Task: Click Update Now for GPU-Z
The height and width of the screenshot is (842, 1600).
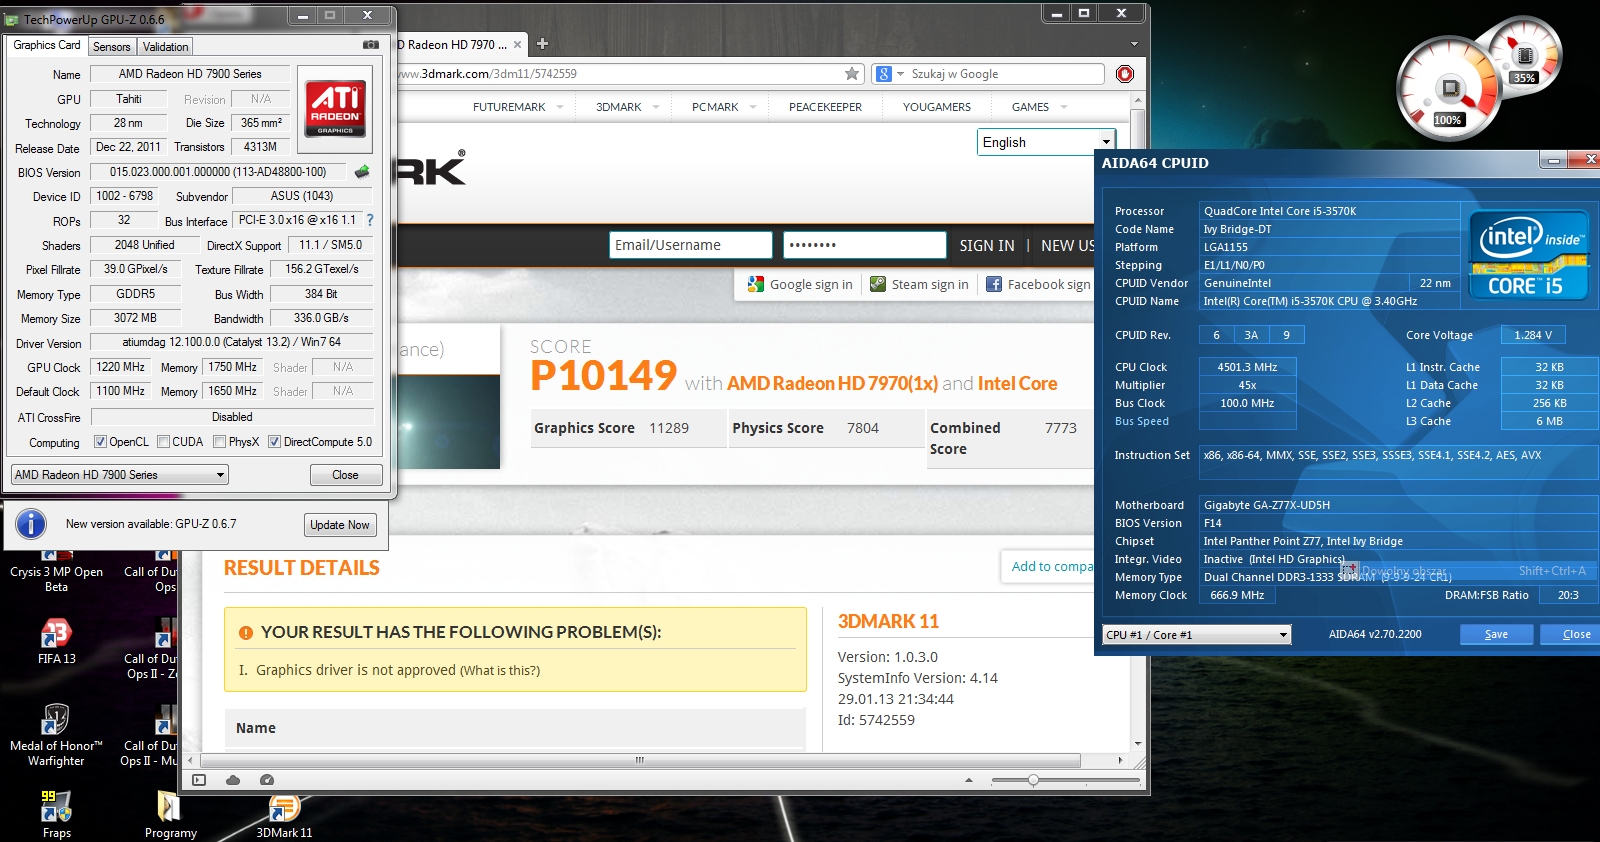Action: pyautogui.click(x=340, y=525)
